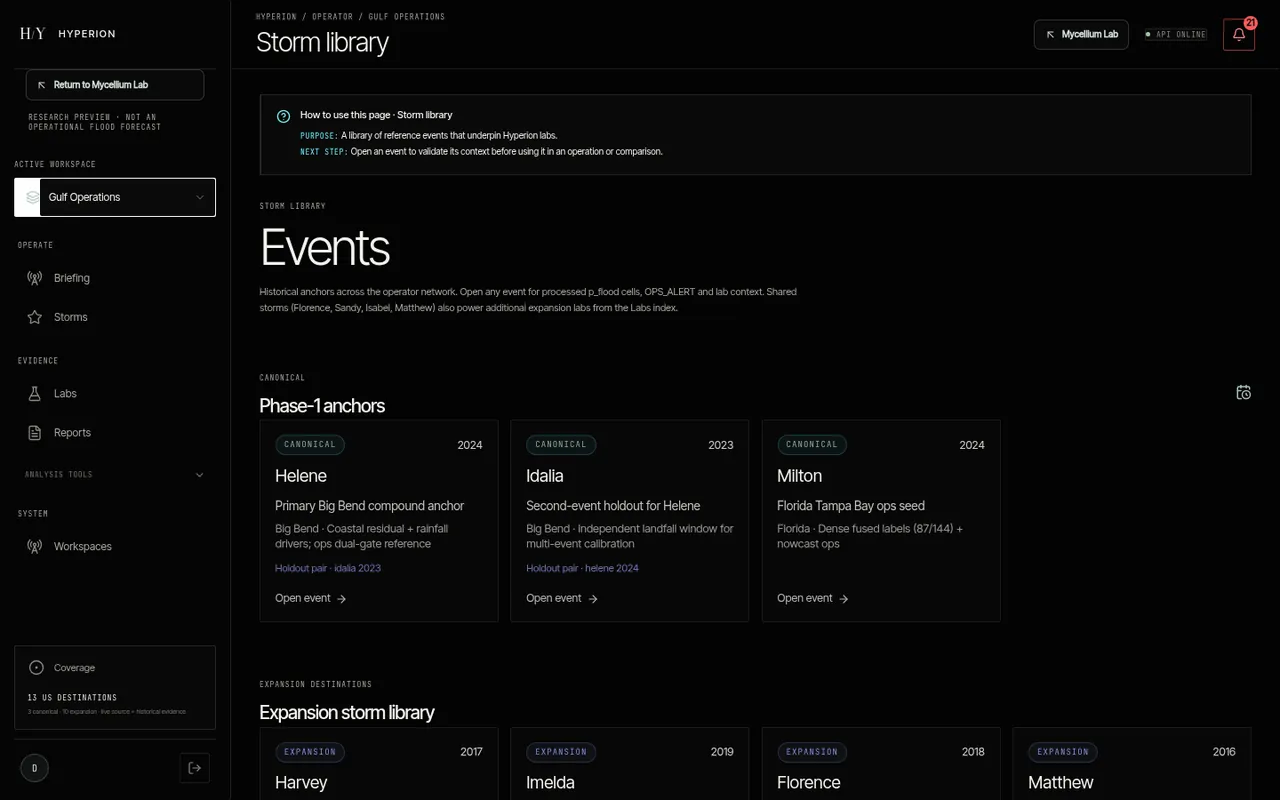Click the Coverage circle icon
Image resolution: width=1280 pixels, height=800 pixels.
[x=36, y=668]
